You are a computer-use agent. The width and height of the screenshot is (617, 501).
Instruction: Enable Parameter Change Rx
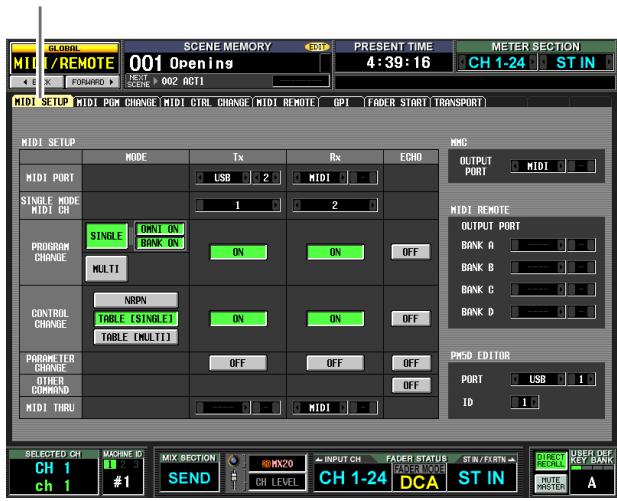[335, 363]
